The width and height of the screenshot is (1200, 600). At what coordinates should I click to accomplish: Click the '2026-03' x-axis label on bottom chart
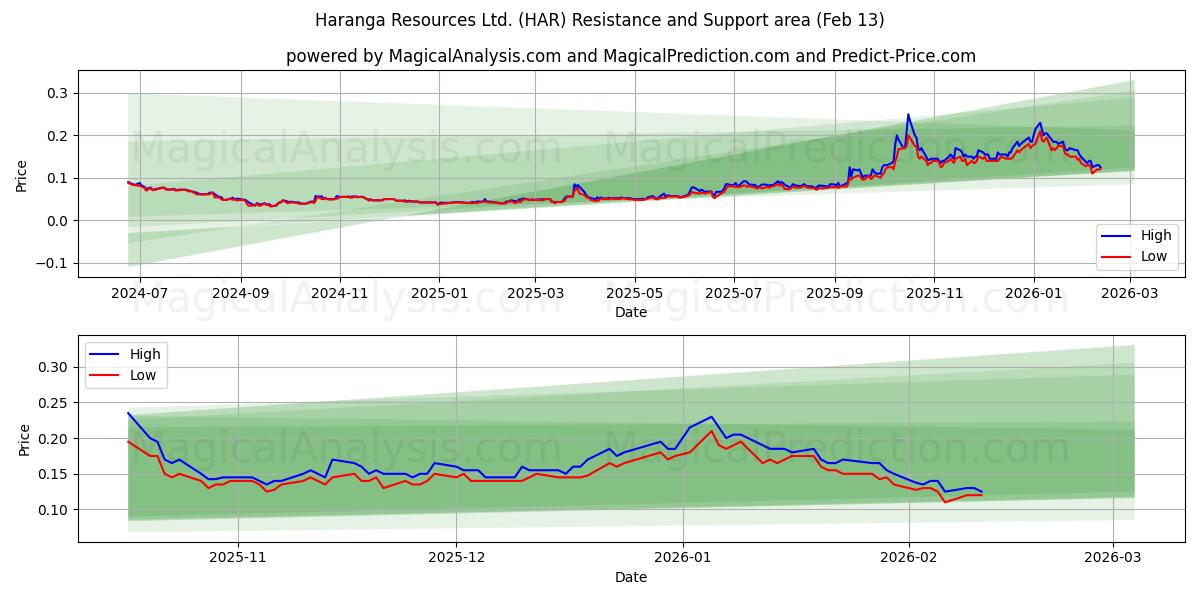pos(1113,558)
